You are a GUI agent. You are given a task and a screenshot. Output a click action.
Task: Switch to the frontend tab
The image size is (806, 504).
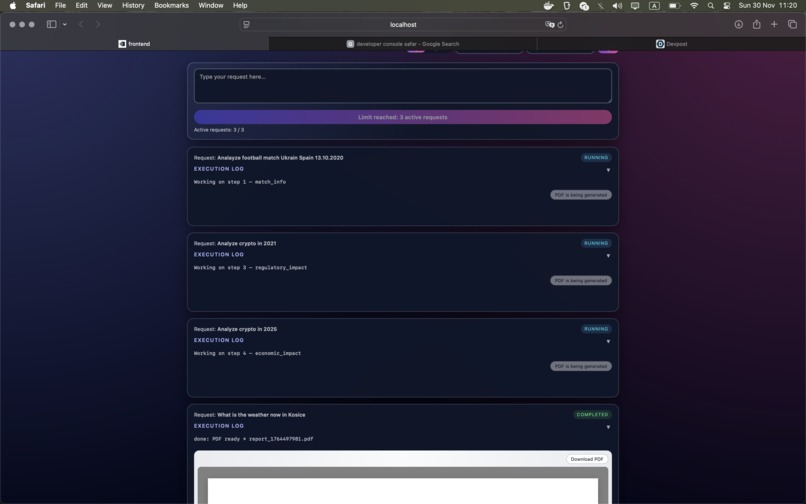click(134, 44)
